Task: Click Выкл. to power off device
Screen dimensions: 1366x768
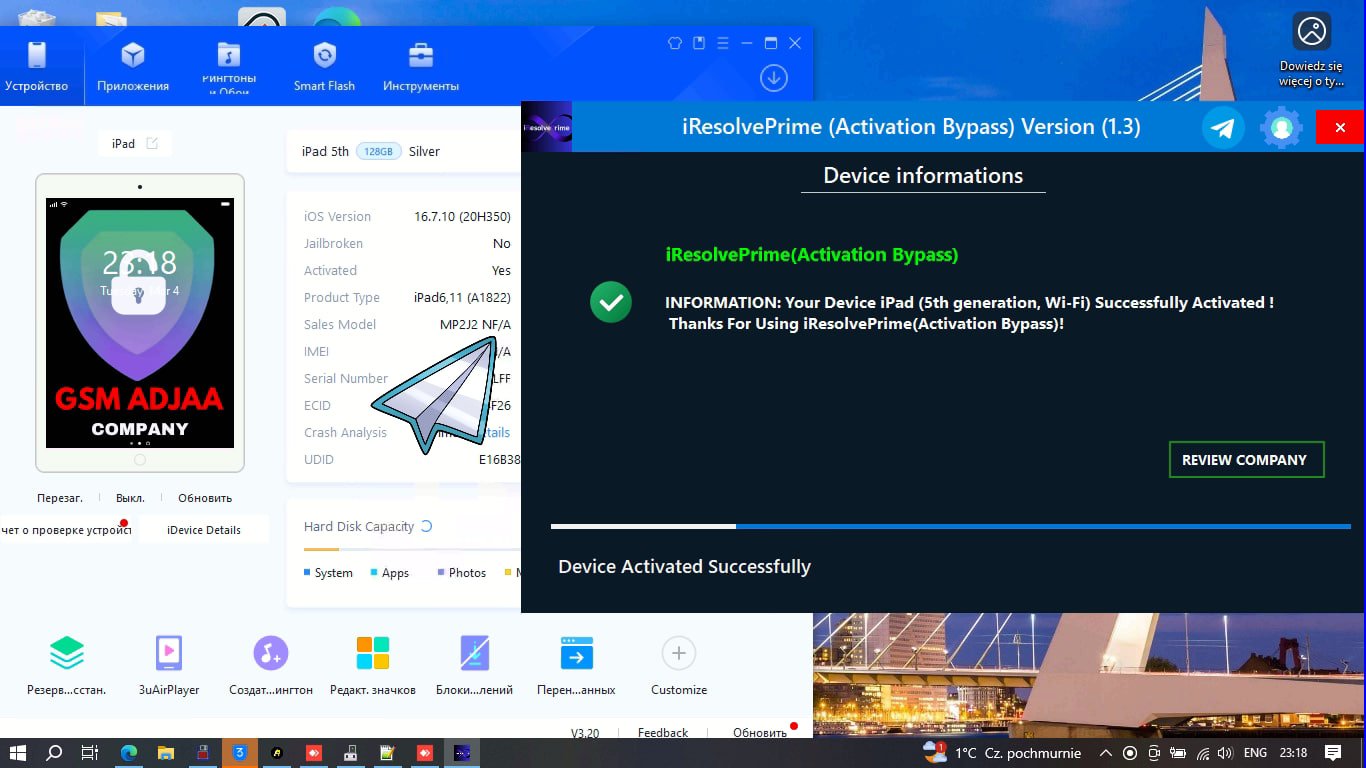Action: [x=130, y=498]
